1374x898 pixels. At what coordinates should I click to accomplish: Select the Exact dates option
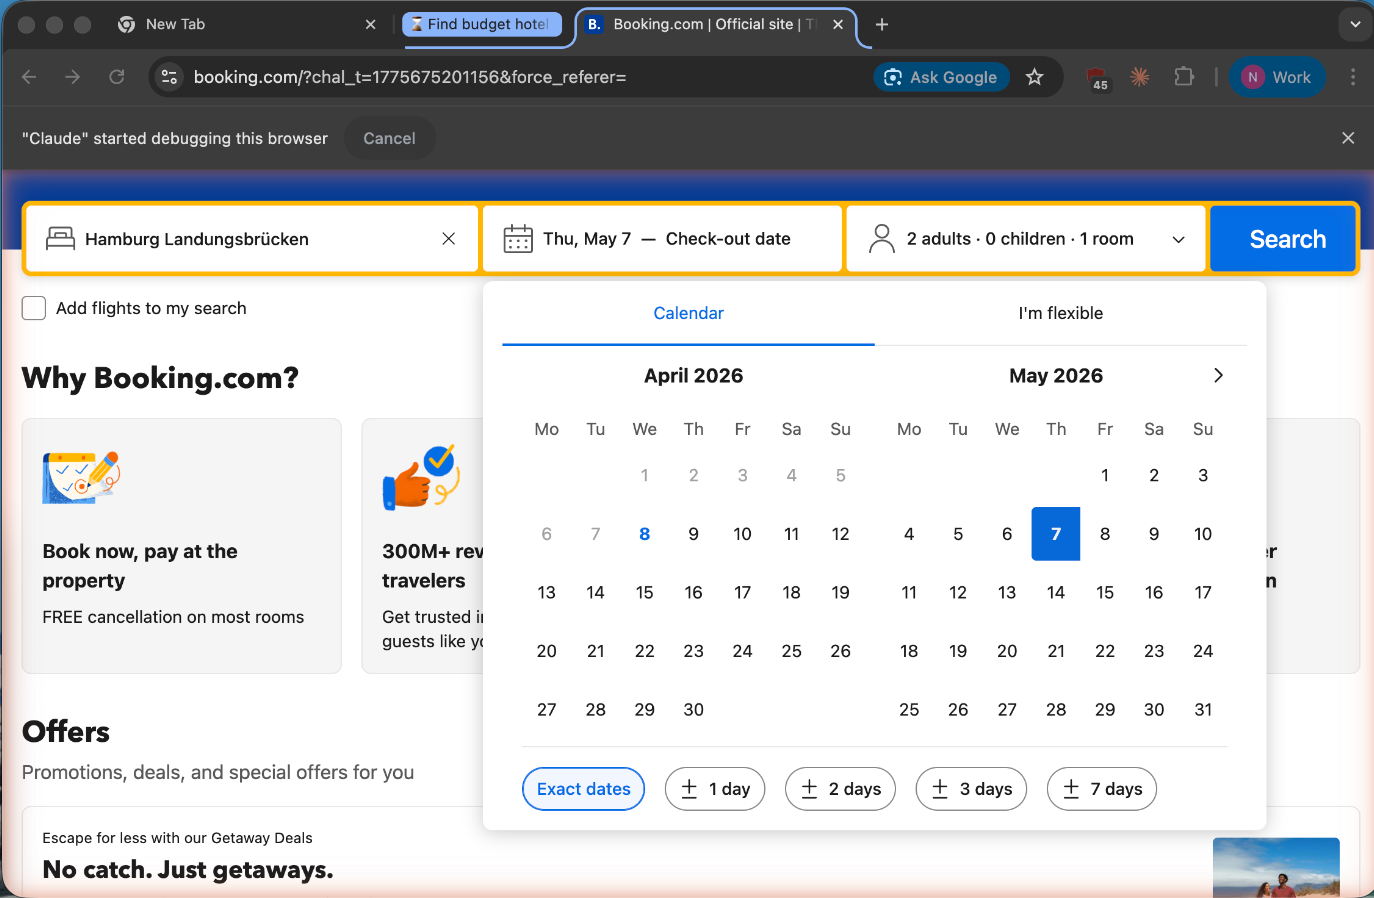(x=584, y=789)
